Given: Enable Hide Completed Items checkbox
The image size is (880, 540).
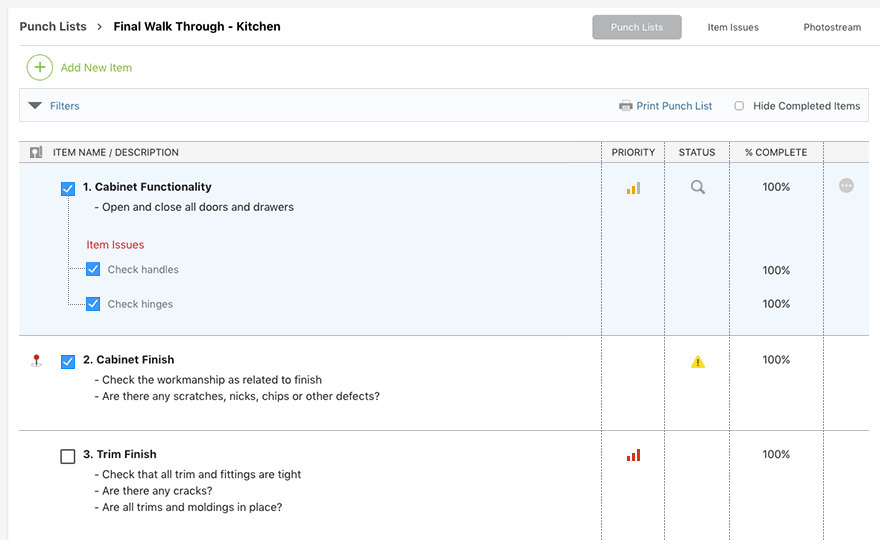Looking at the screenshot, I should tap(739, 106).
